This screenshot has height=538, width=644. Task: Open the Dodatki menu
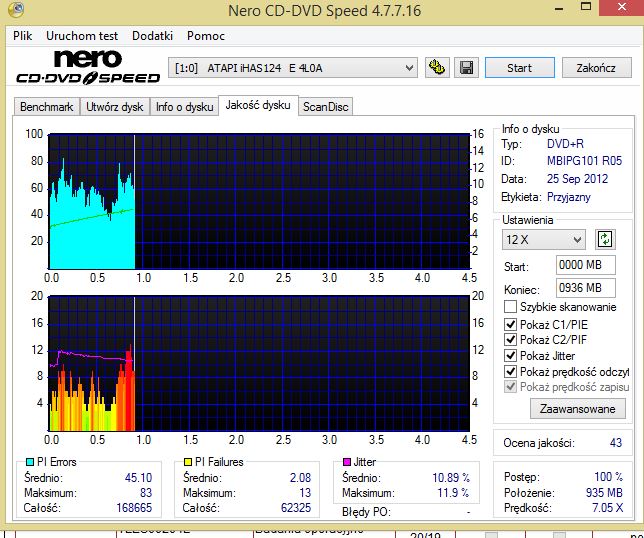[152, 36]
